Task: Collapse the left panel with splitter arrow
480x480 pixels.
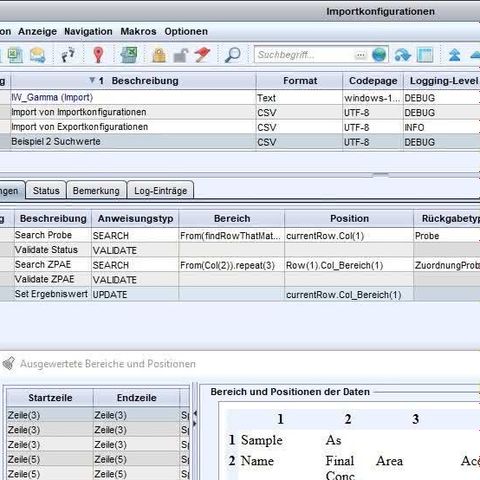Action: coord(195,413)
